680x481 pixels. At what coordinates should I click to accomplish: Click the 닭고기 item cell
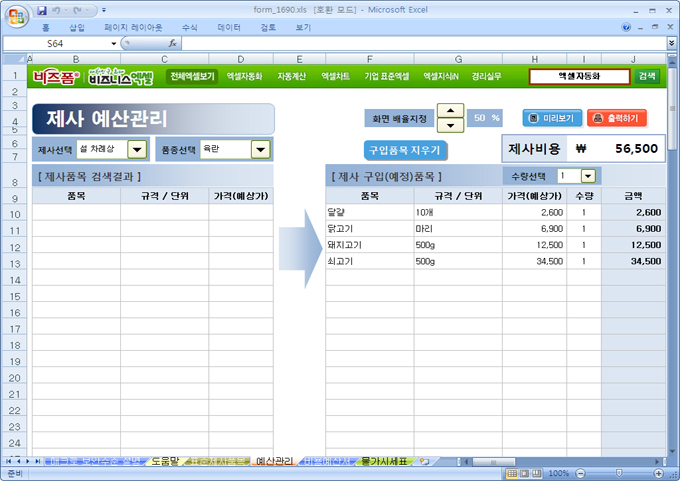pos(370,229)
